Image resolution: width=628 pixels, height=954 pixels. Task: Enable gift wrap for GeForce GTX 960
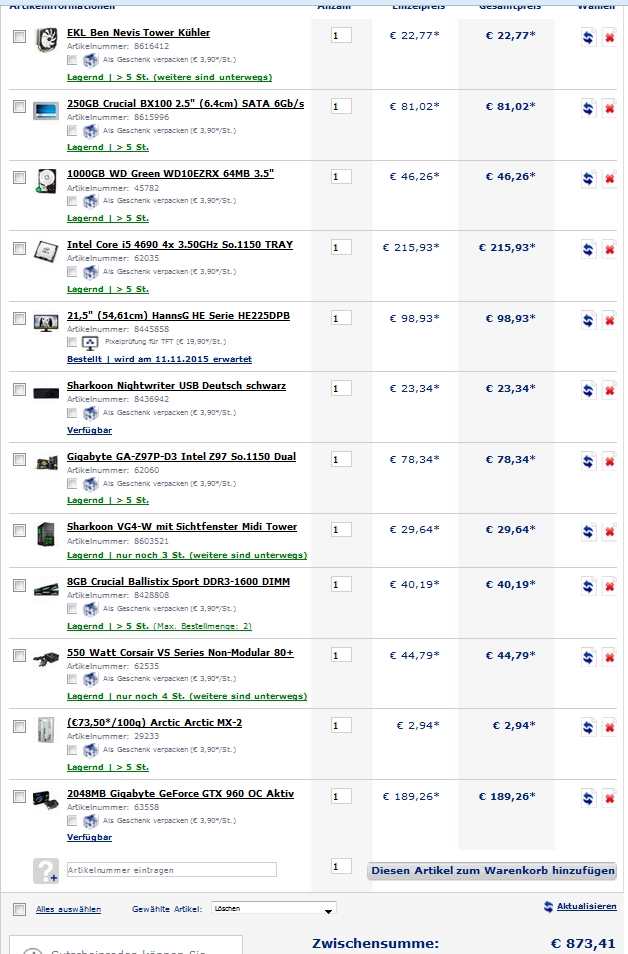[72, 821]
